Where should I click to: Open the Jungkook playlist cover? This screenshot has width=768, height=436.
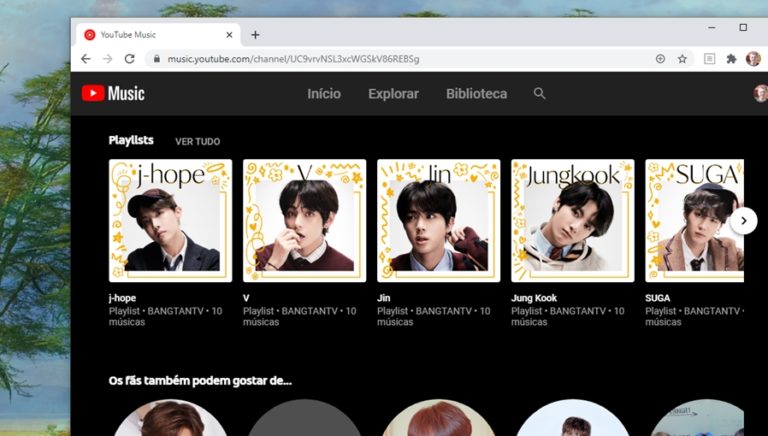click(573, 220)
